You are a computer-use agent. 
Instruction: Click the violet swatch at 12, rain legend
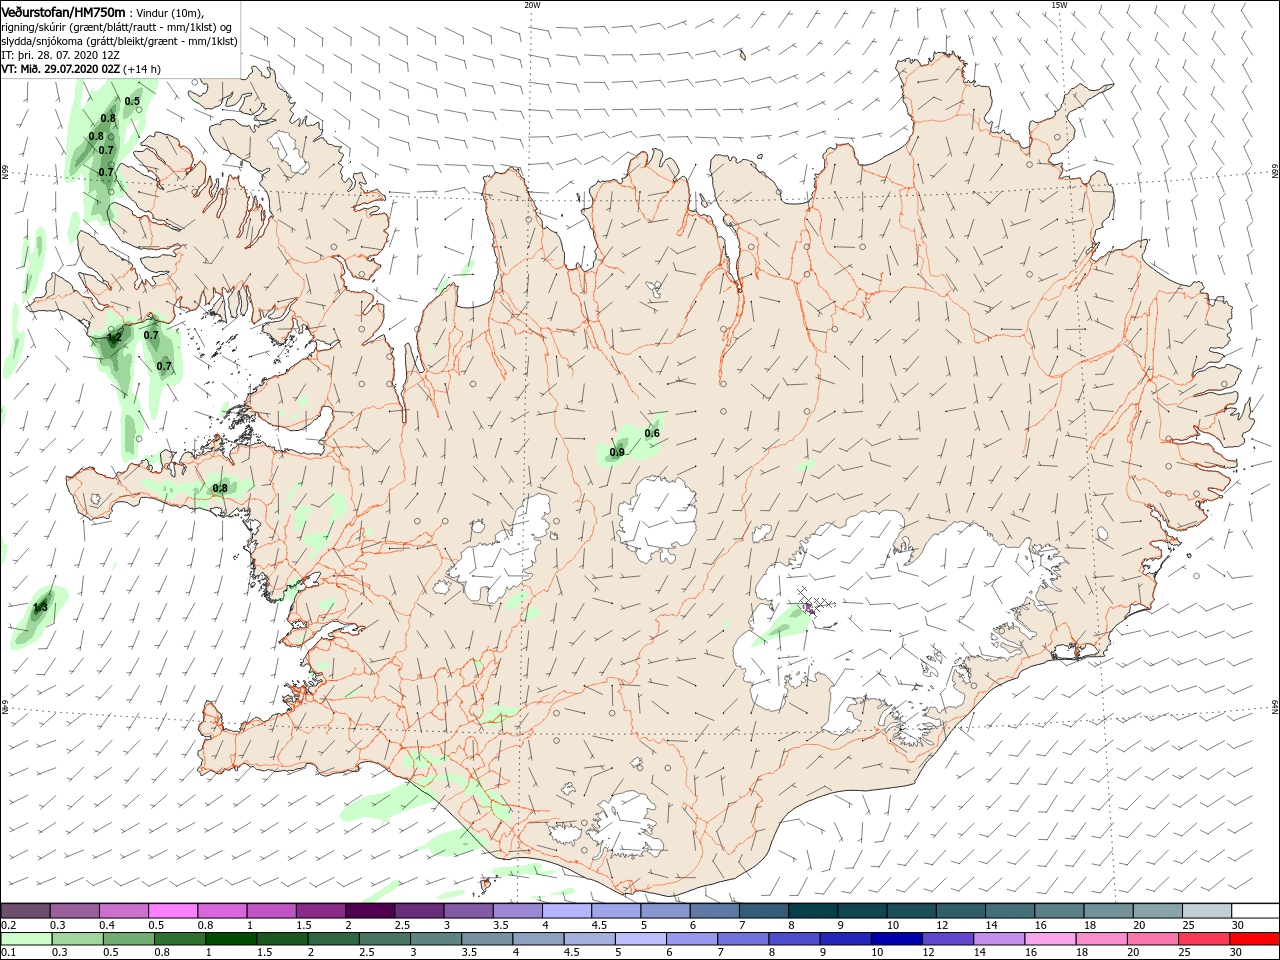point(947,939)
